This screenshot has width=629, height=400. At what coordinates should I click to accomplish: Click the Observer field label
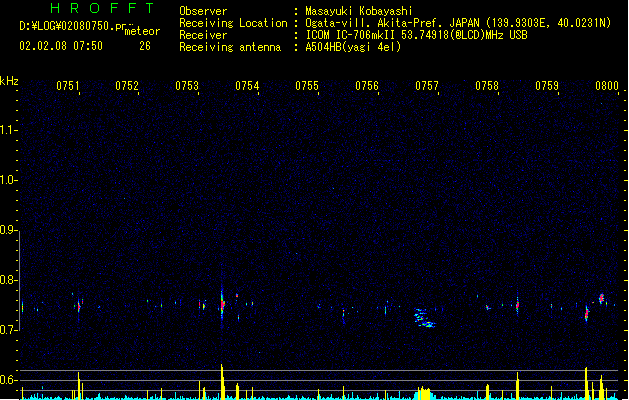click(x=203, y=11)
